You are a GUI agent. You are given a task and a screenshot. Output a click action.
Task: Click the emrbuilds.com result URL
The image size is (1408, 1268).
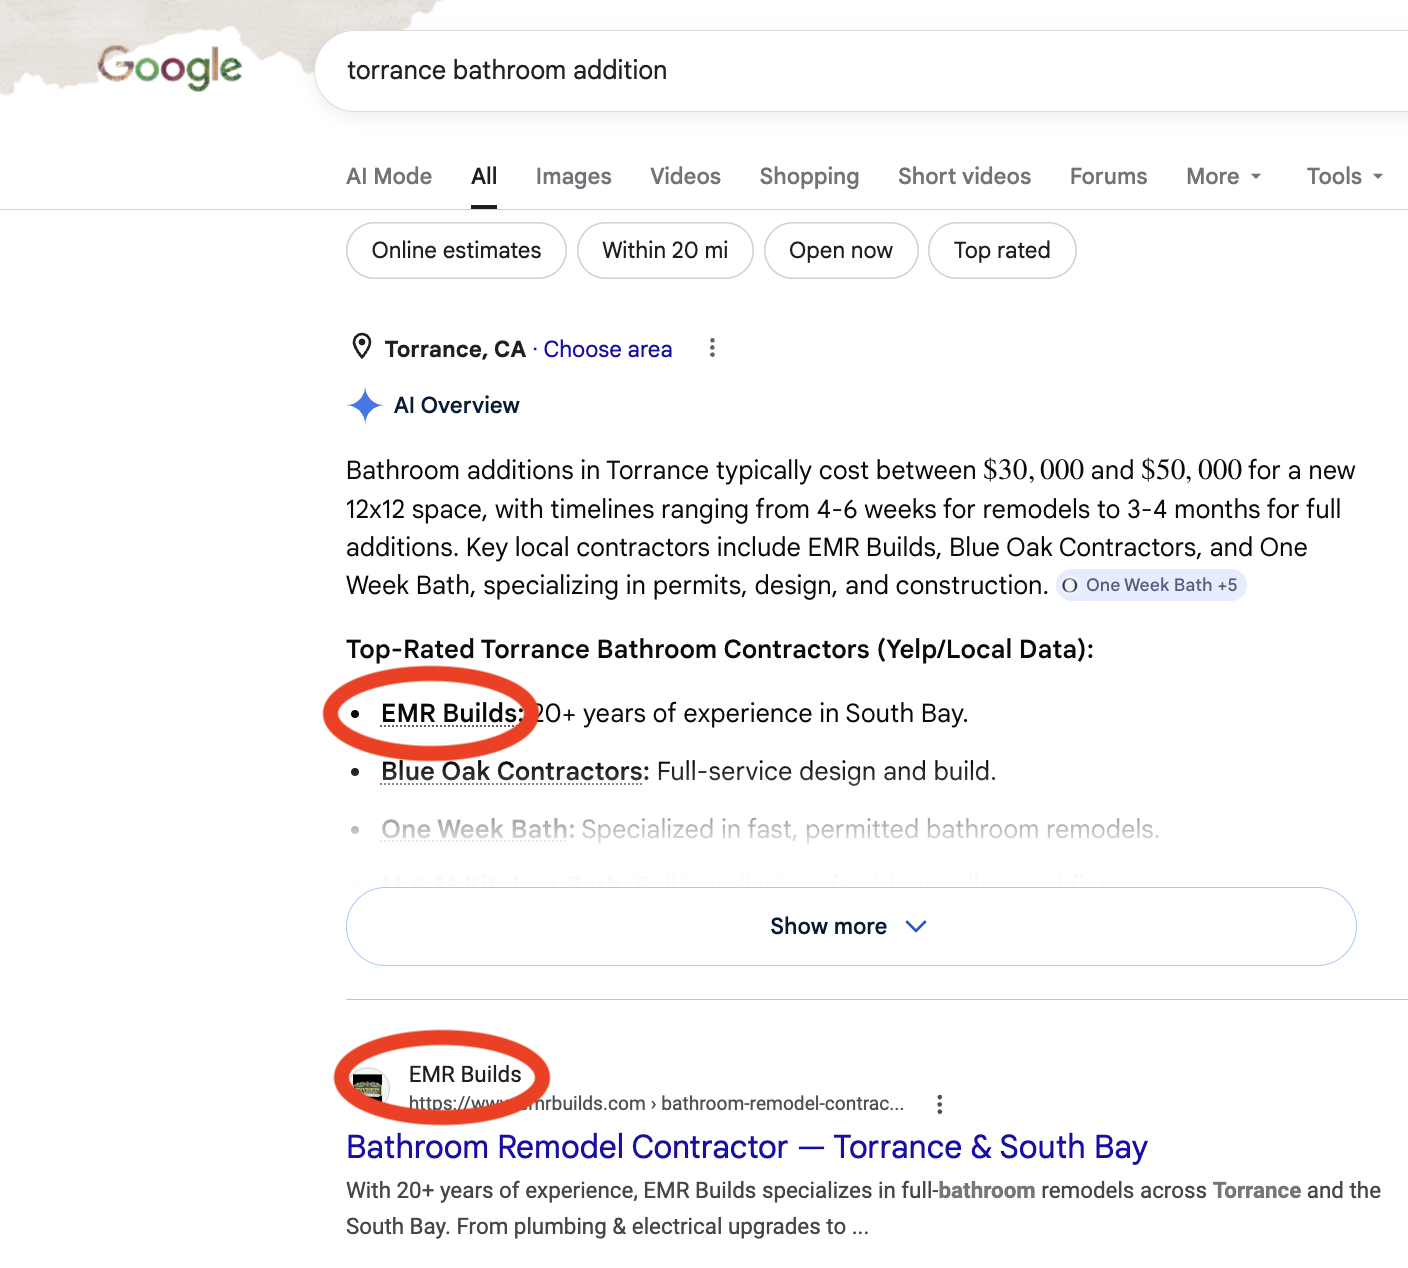[x=656, y=1103]
